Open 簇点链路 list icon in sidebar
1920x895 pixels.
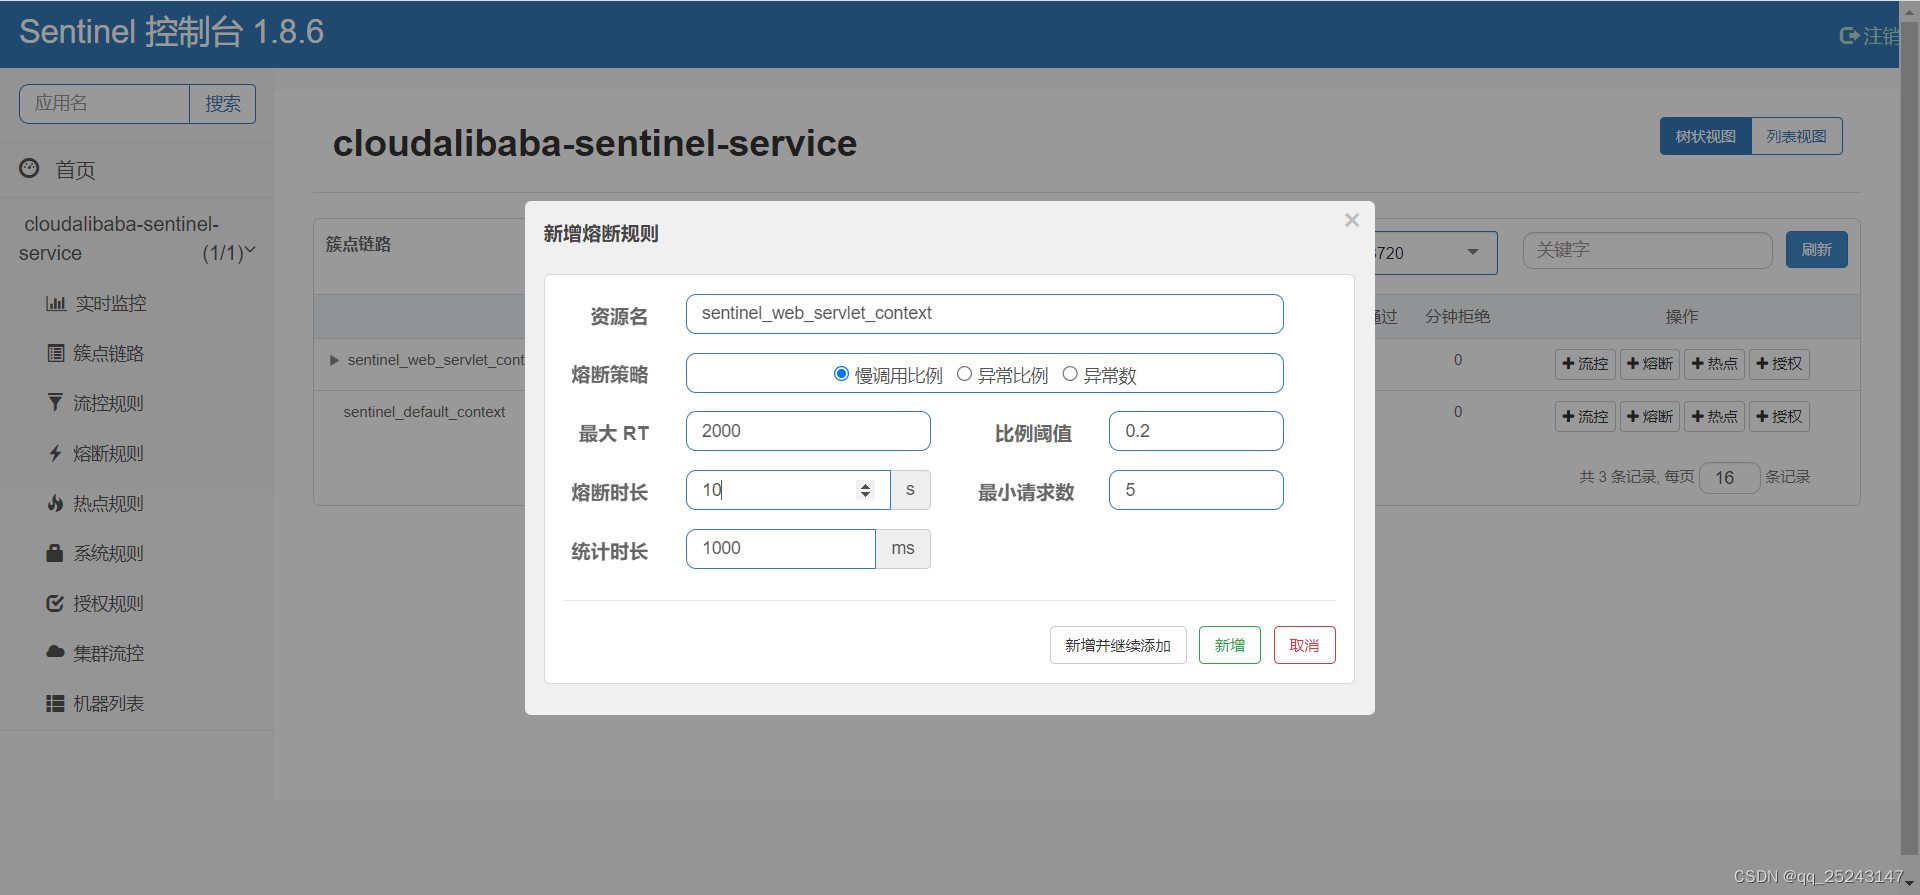pos(56,353)
